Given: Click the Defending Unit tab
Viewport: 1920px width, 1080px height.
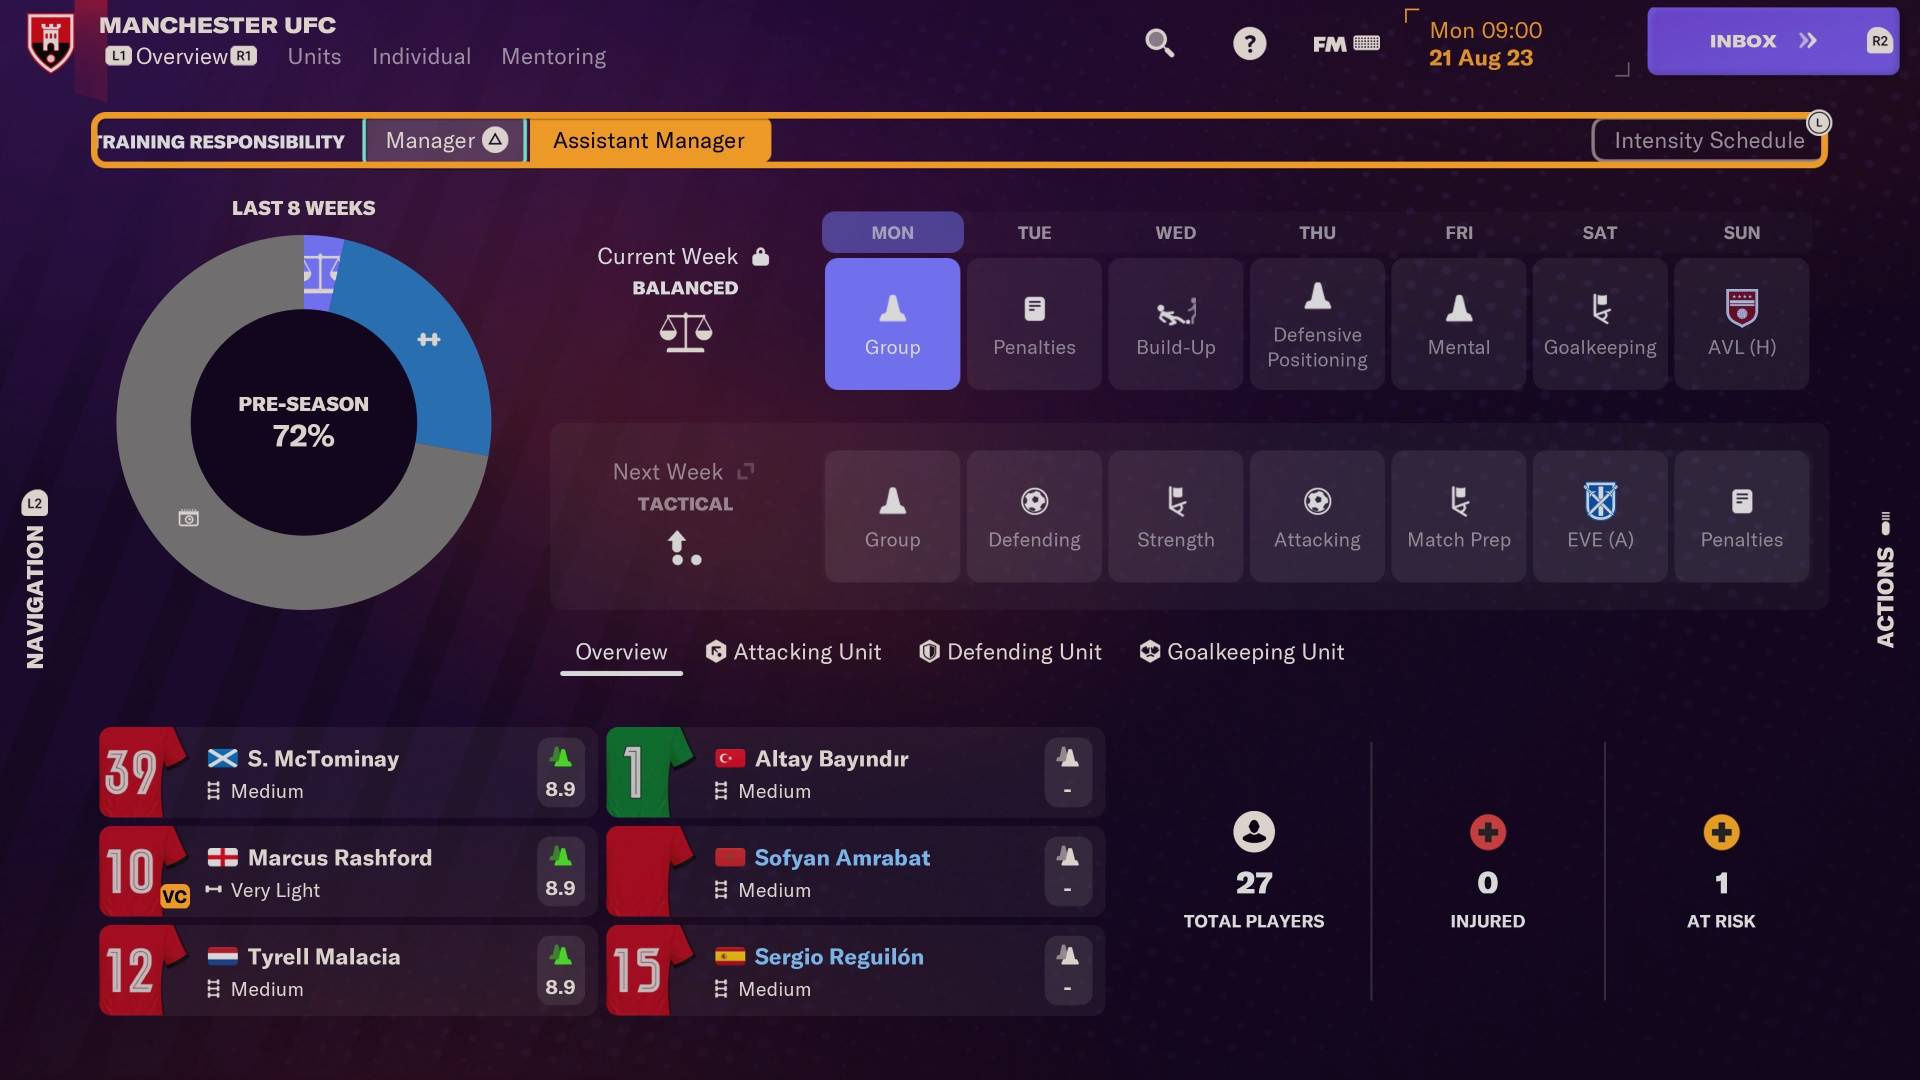Looking at the screenshot, I should point(1010,651).
